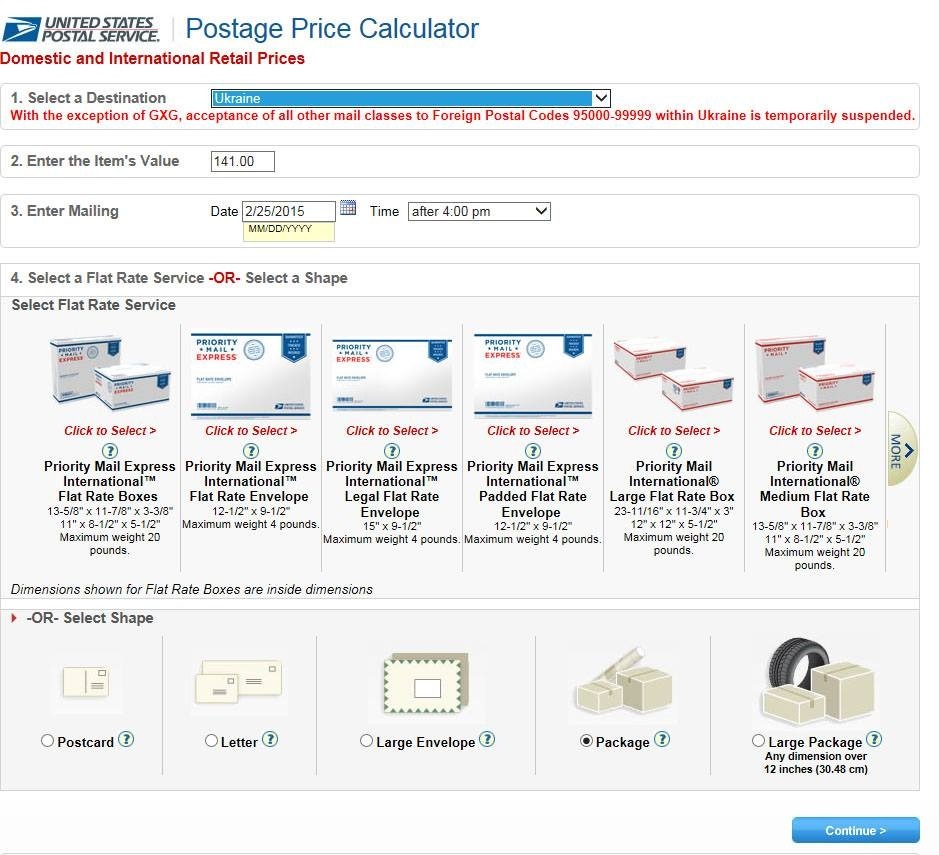Click the Continue button
The width and height of the screenshot is (939, 855).
click(x=855, y=830)
